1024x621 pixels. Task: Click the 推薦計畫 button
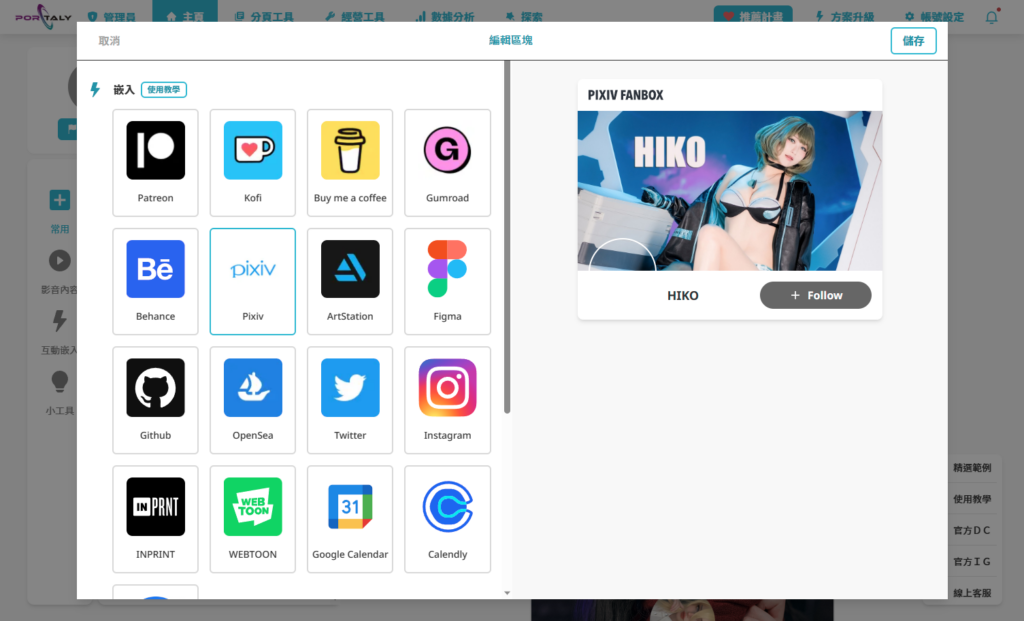pos(753,16)
